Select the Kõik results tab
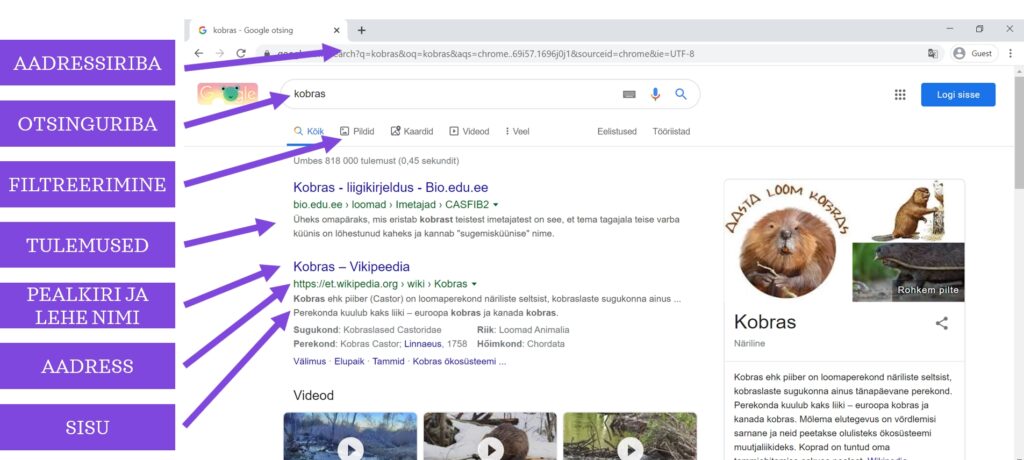 [309, 131]
